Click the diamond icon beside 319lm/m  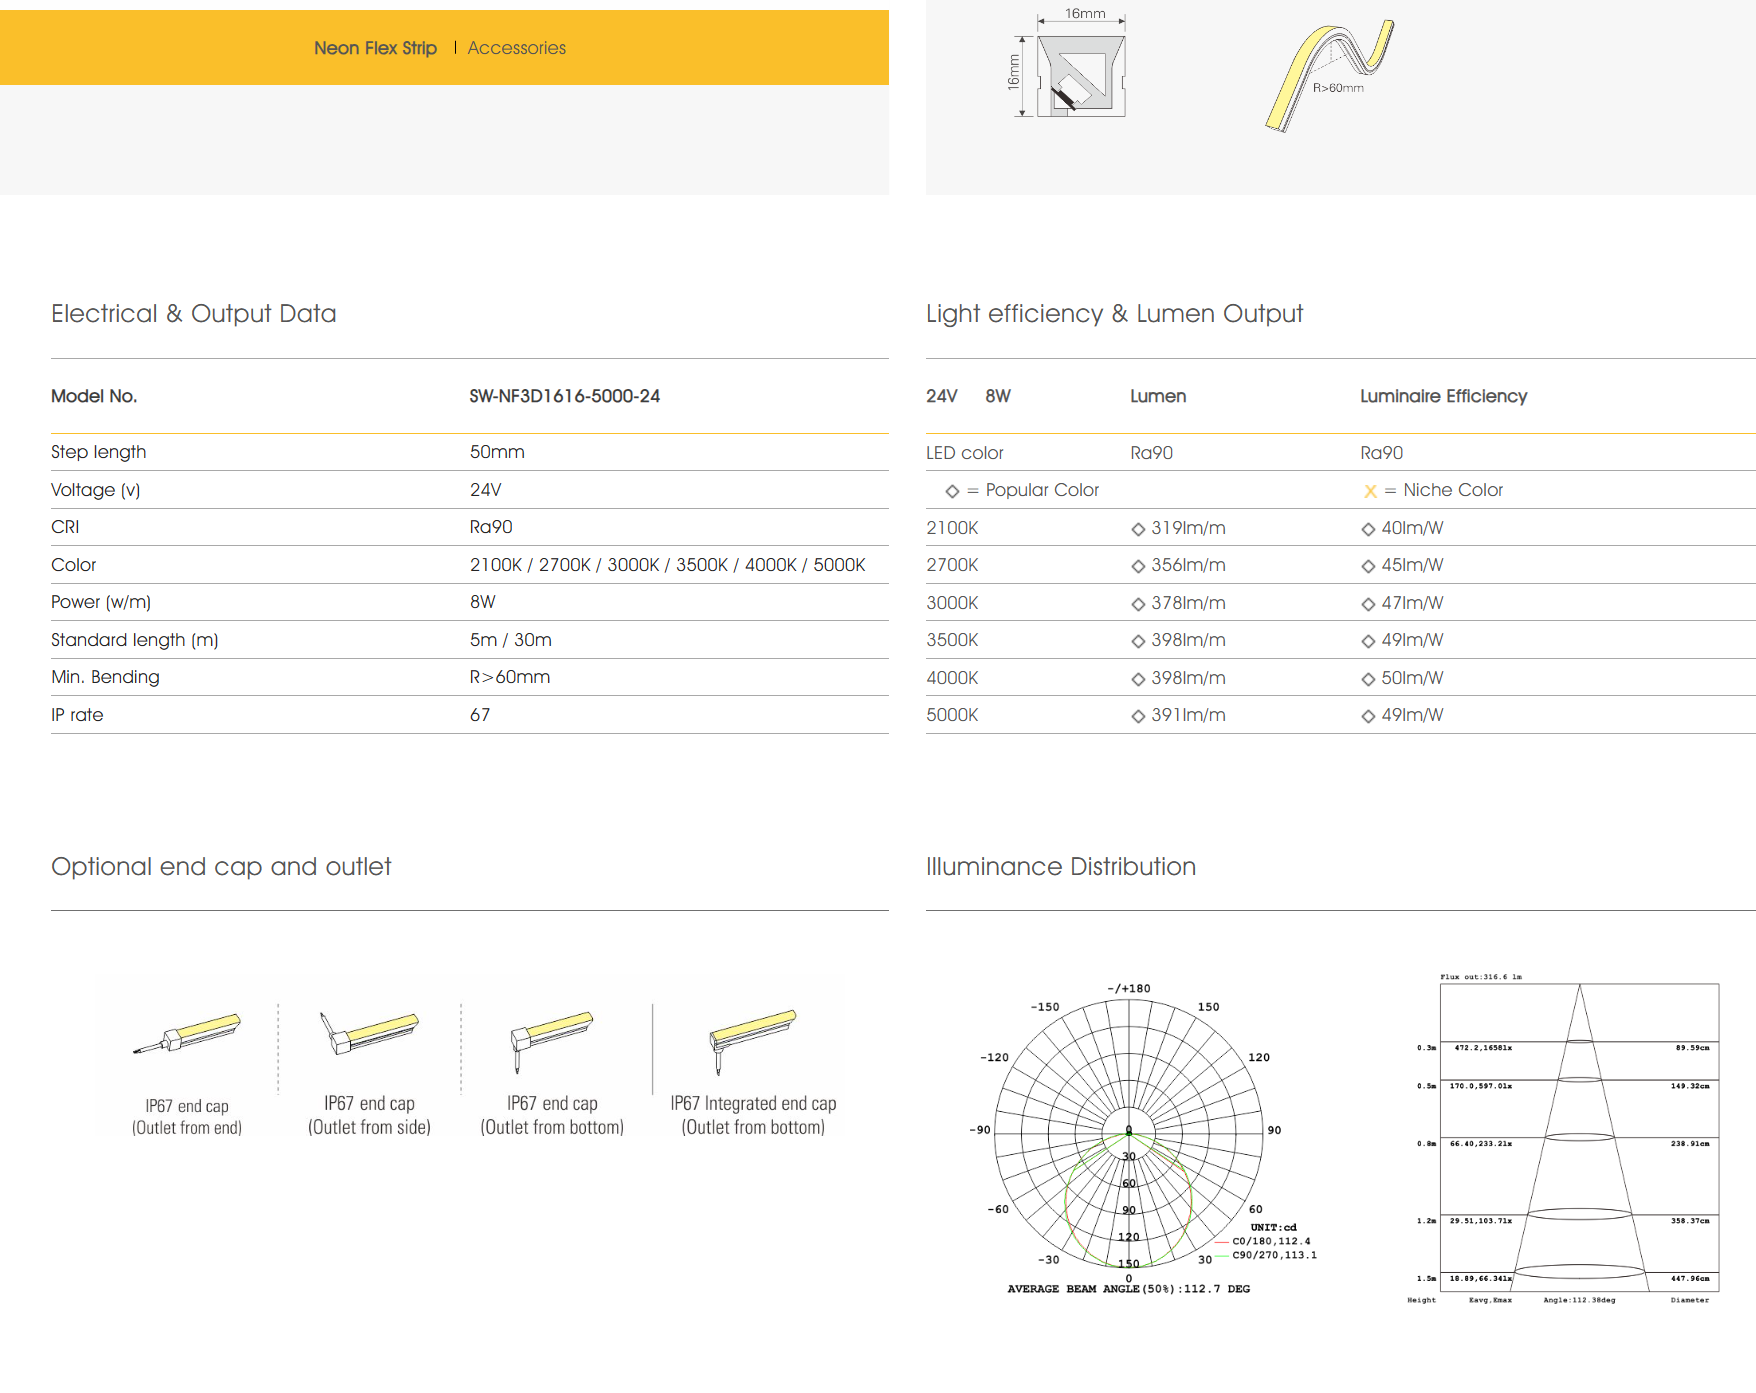click(x=1138, y=529)
